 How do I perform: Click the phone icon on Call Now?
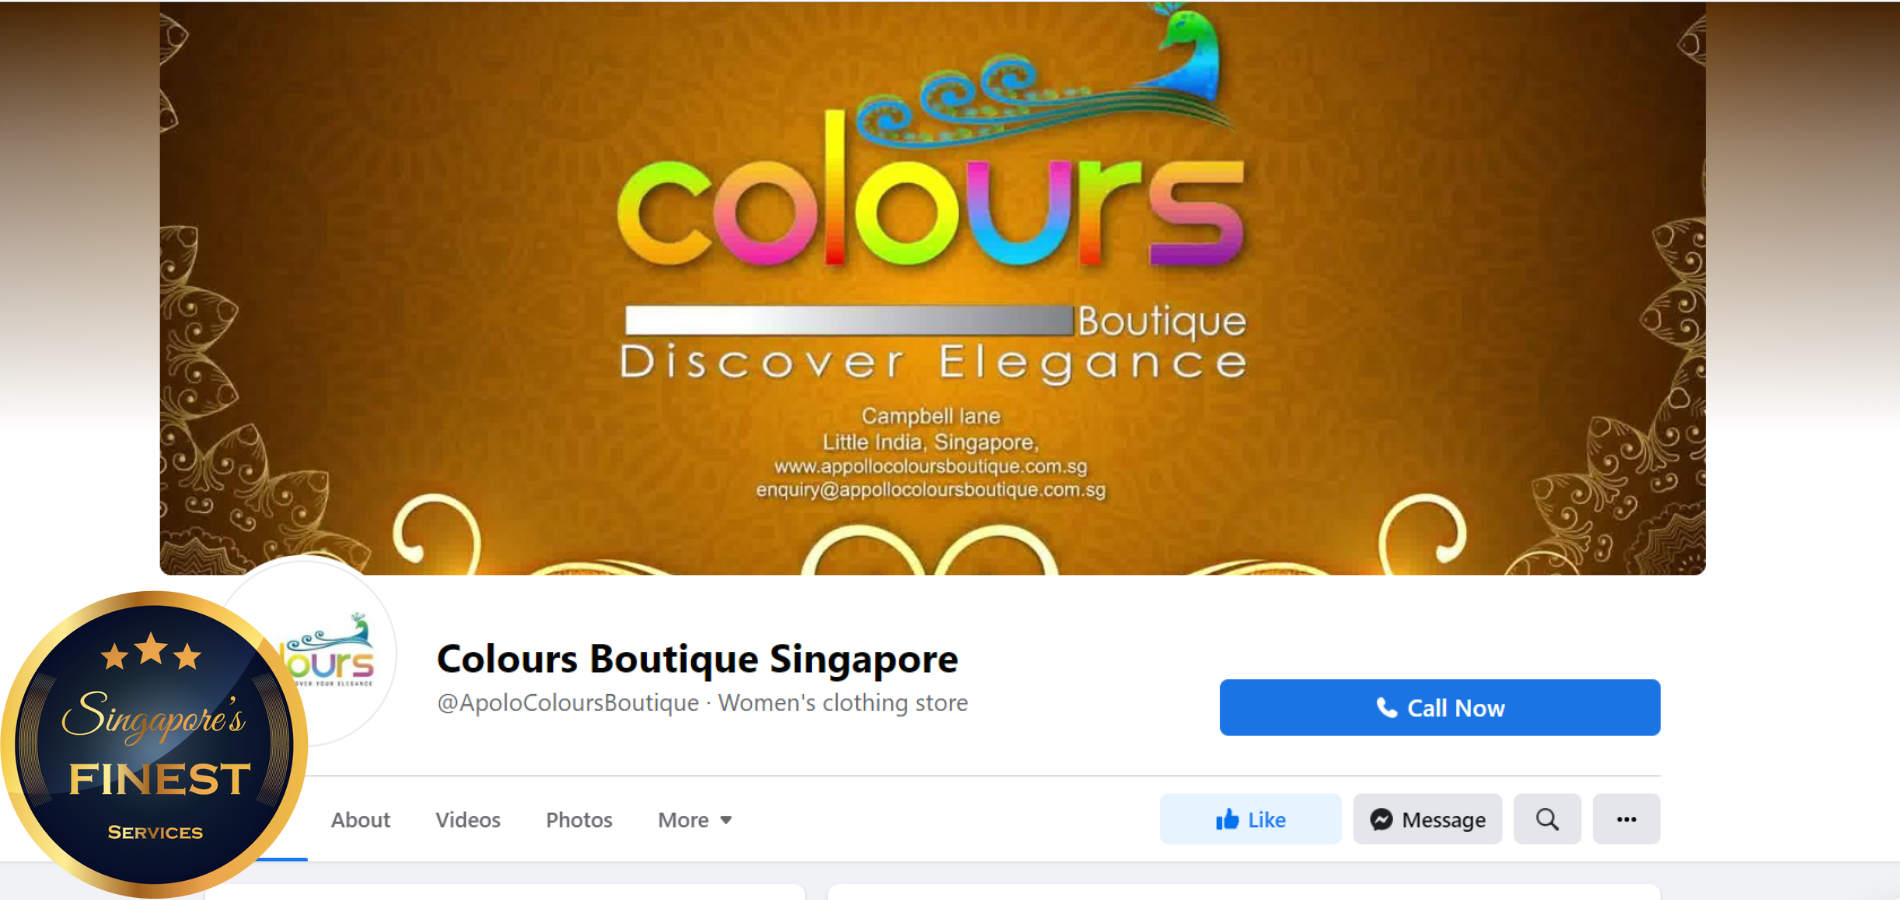tap(1386, 708)
